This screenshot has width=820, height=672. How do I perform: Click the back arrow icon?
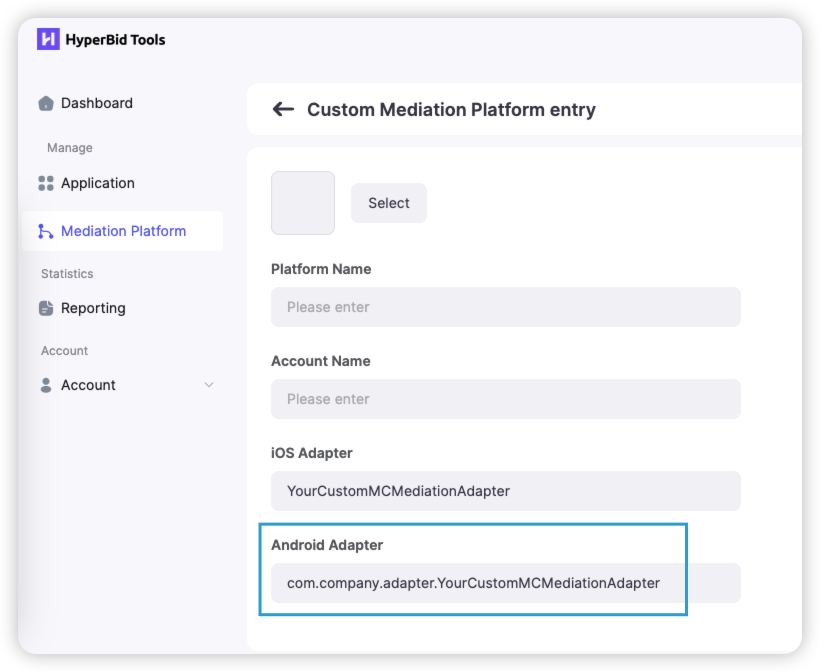[283, 110]
